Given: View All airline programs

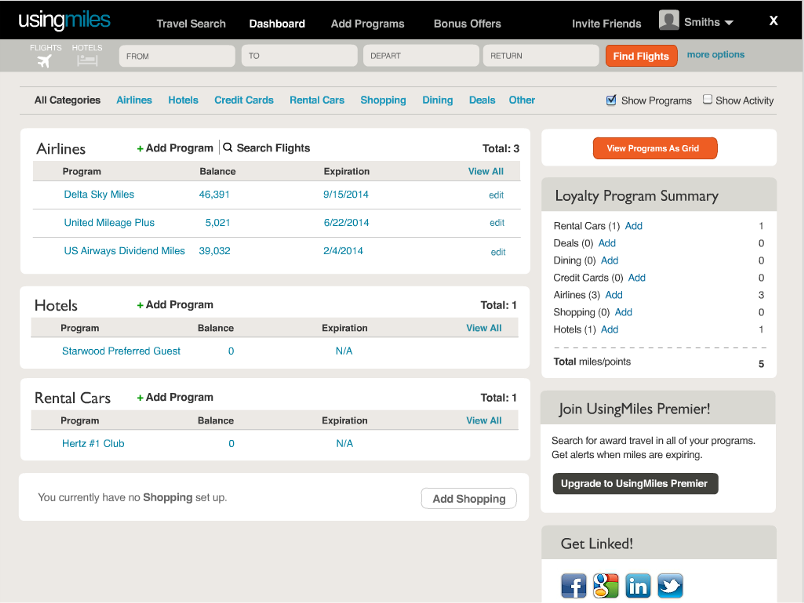Looking at the screenshot, I should 486,171.
